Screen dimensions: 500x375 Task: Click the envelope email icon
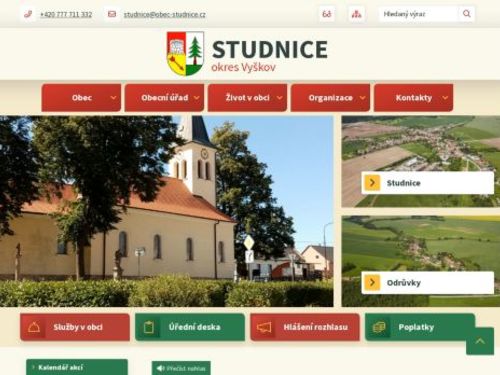click(112, 14)
